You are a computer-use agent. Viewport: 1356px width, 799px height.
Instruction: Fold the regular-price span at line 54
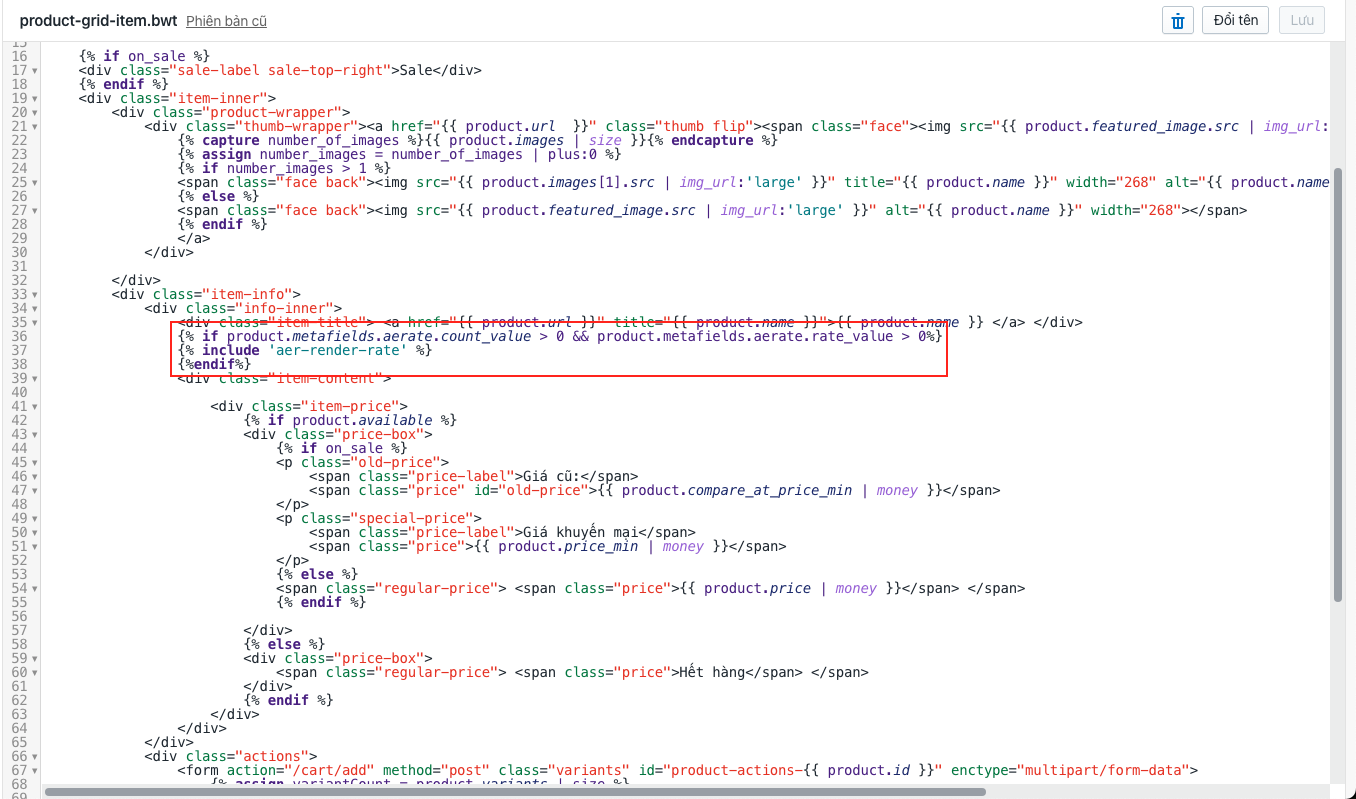[x=34, y=589]
